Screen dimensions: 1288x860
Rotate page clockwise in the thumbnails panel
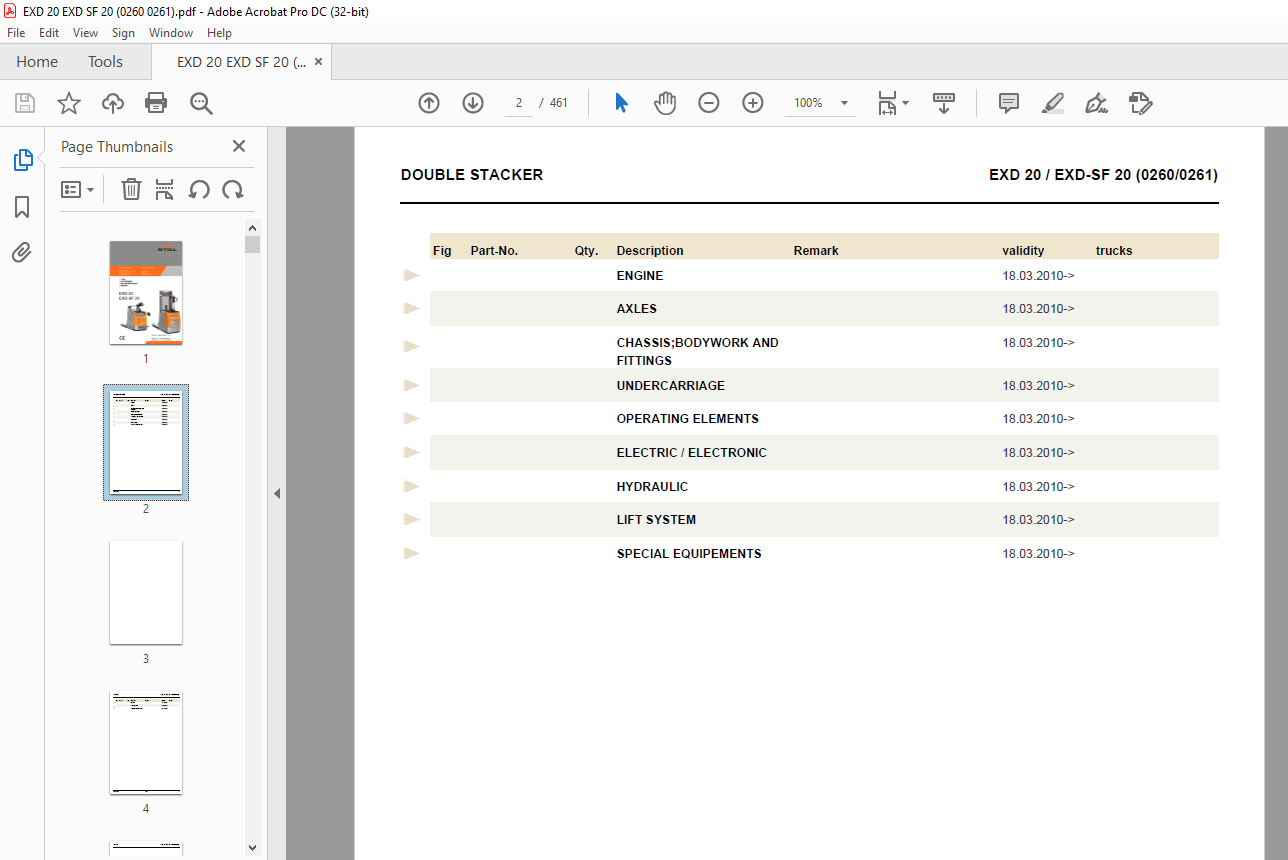(233, 189)
